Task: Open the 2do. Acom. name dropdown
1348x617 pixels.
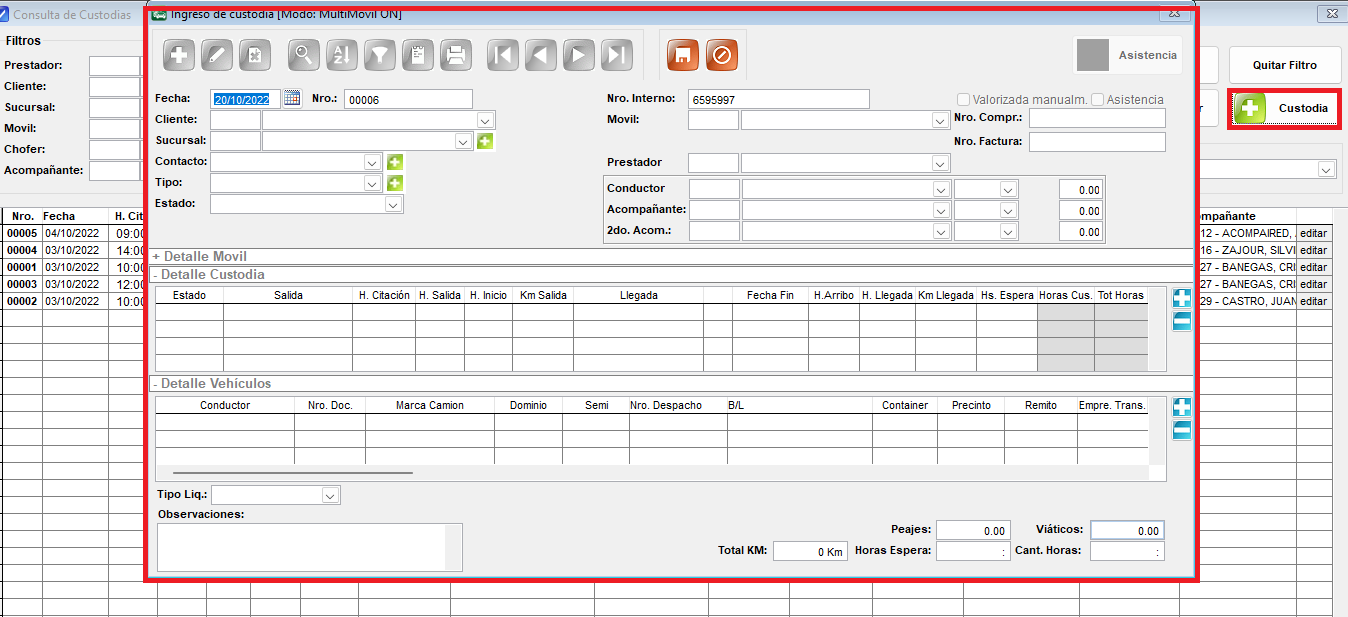Action: (x=941, y=231)
